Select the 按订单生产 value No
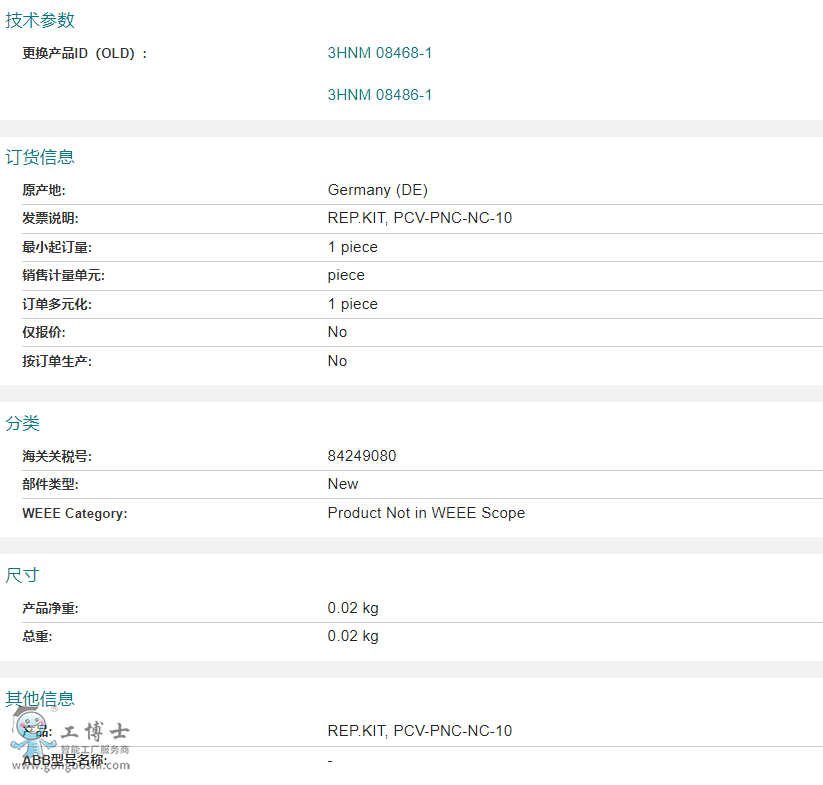 point(337,361)
